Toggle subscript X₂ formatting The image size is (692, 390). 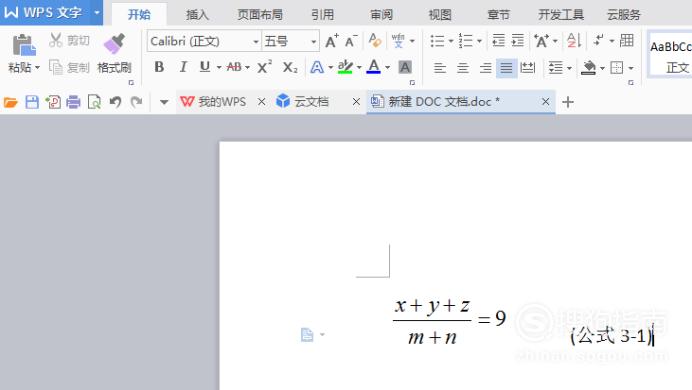pyautogui.click(x=290, y=68)
